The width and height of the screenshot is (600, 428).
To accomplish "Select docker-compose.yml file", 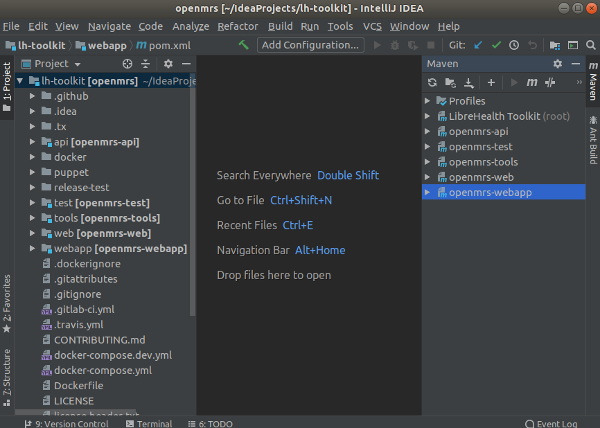I will [103, 370].
